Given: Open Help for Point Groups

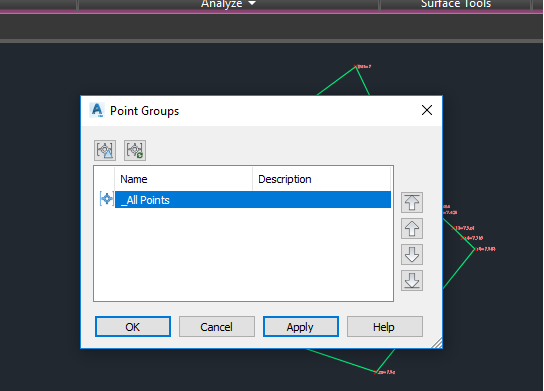Looking at the screenshot, I should coord(385,326).
